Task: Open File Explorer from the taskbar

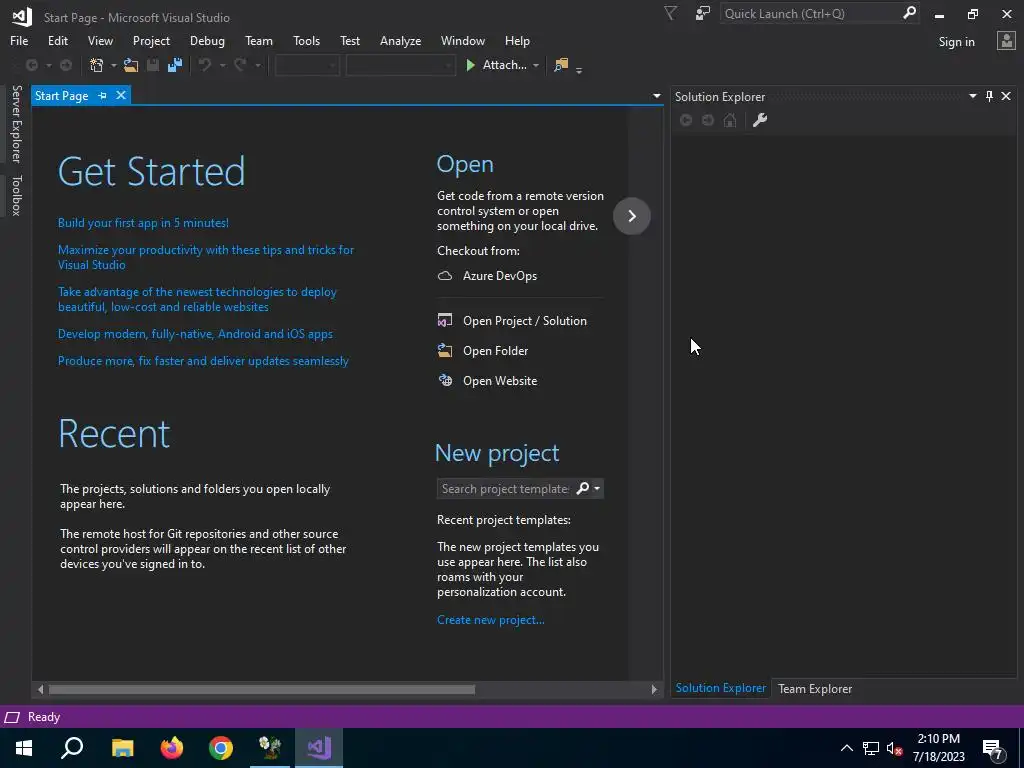Action: (x=122, y=748)
